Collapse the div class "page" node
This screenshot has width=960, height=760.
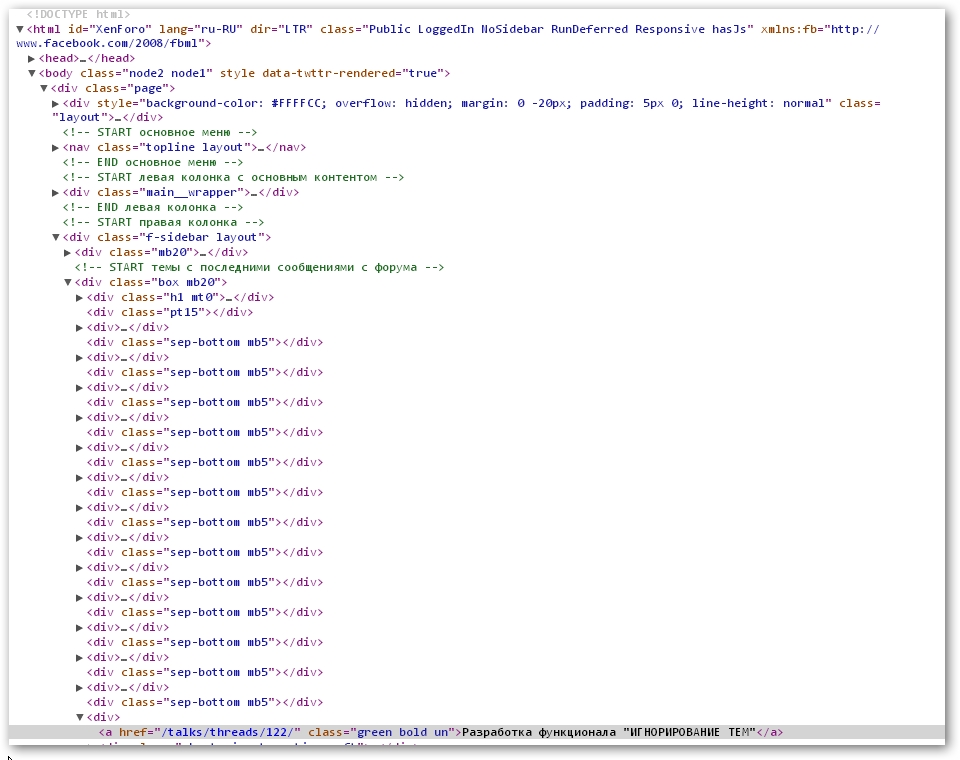click(44, 89)
